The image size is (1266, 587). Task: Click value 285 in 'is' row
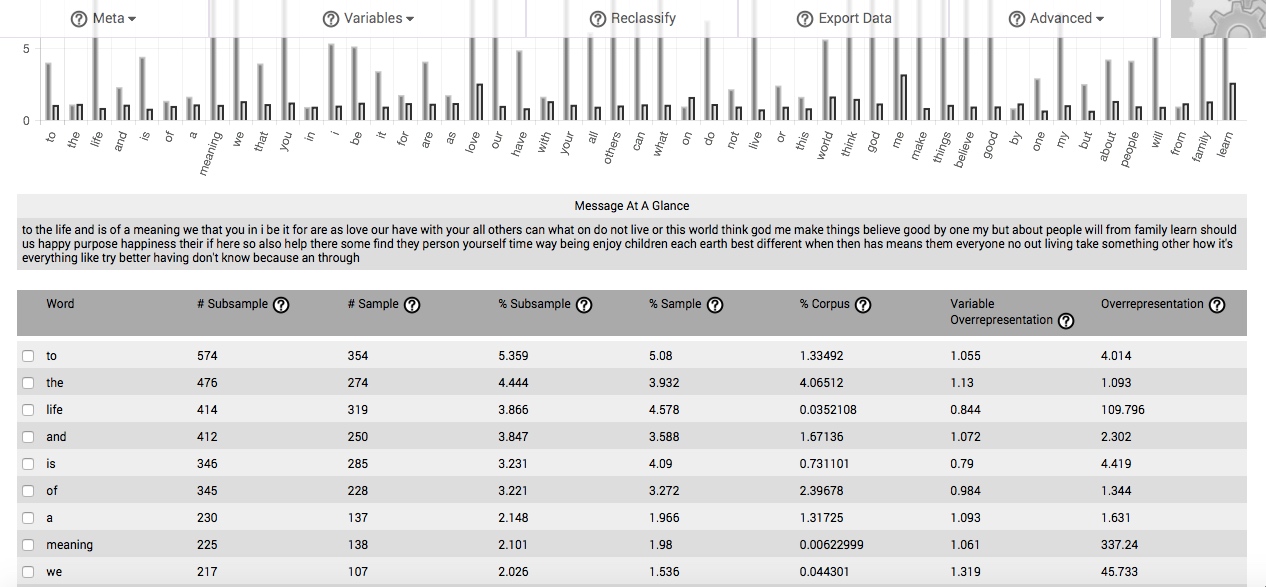pos(357,464)
